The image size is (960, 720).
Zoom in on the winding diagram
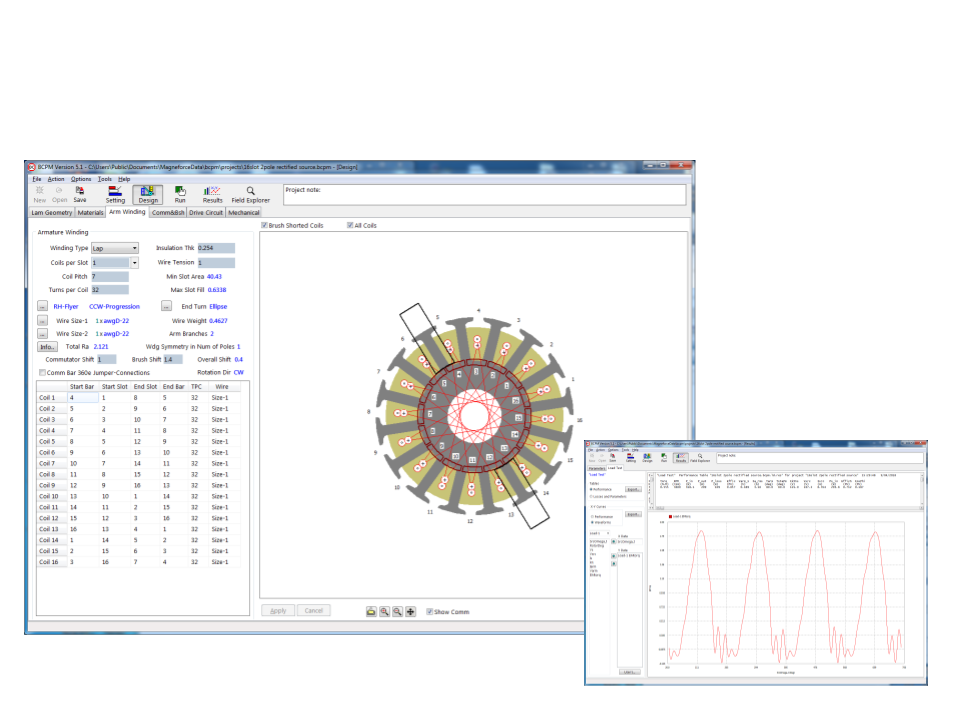(x=384, y=612)
